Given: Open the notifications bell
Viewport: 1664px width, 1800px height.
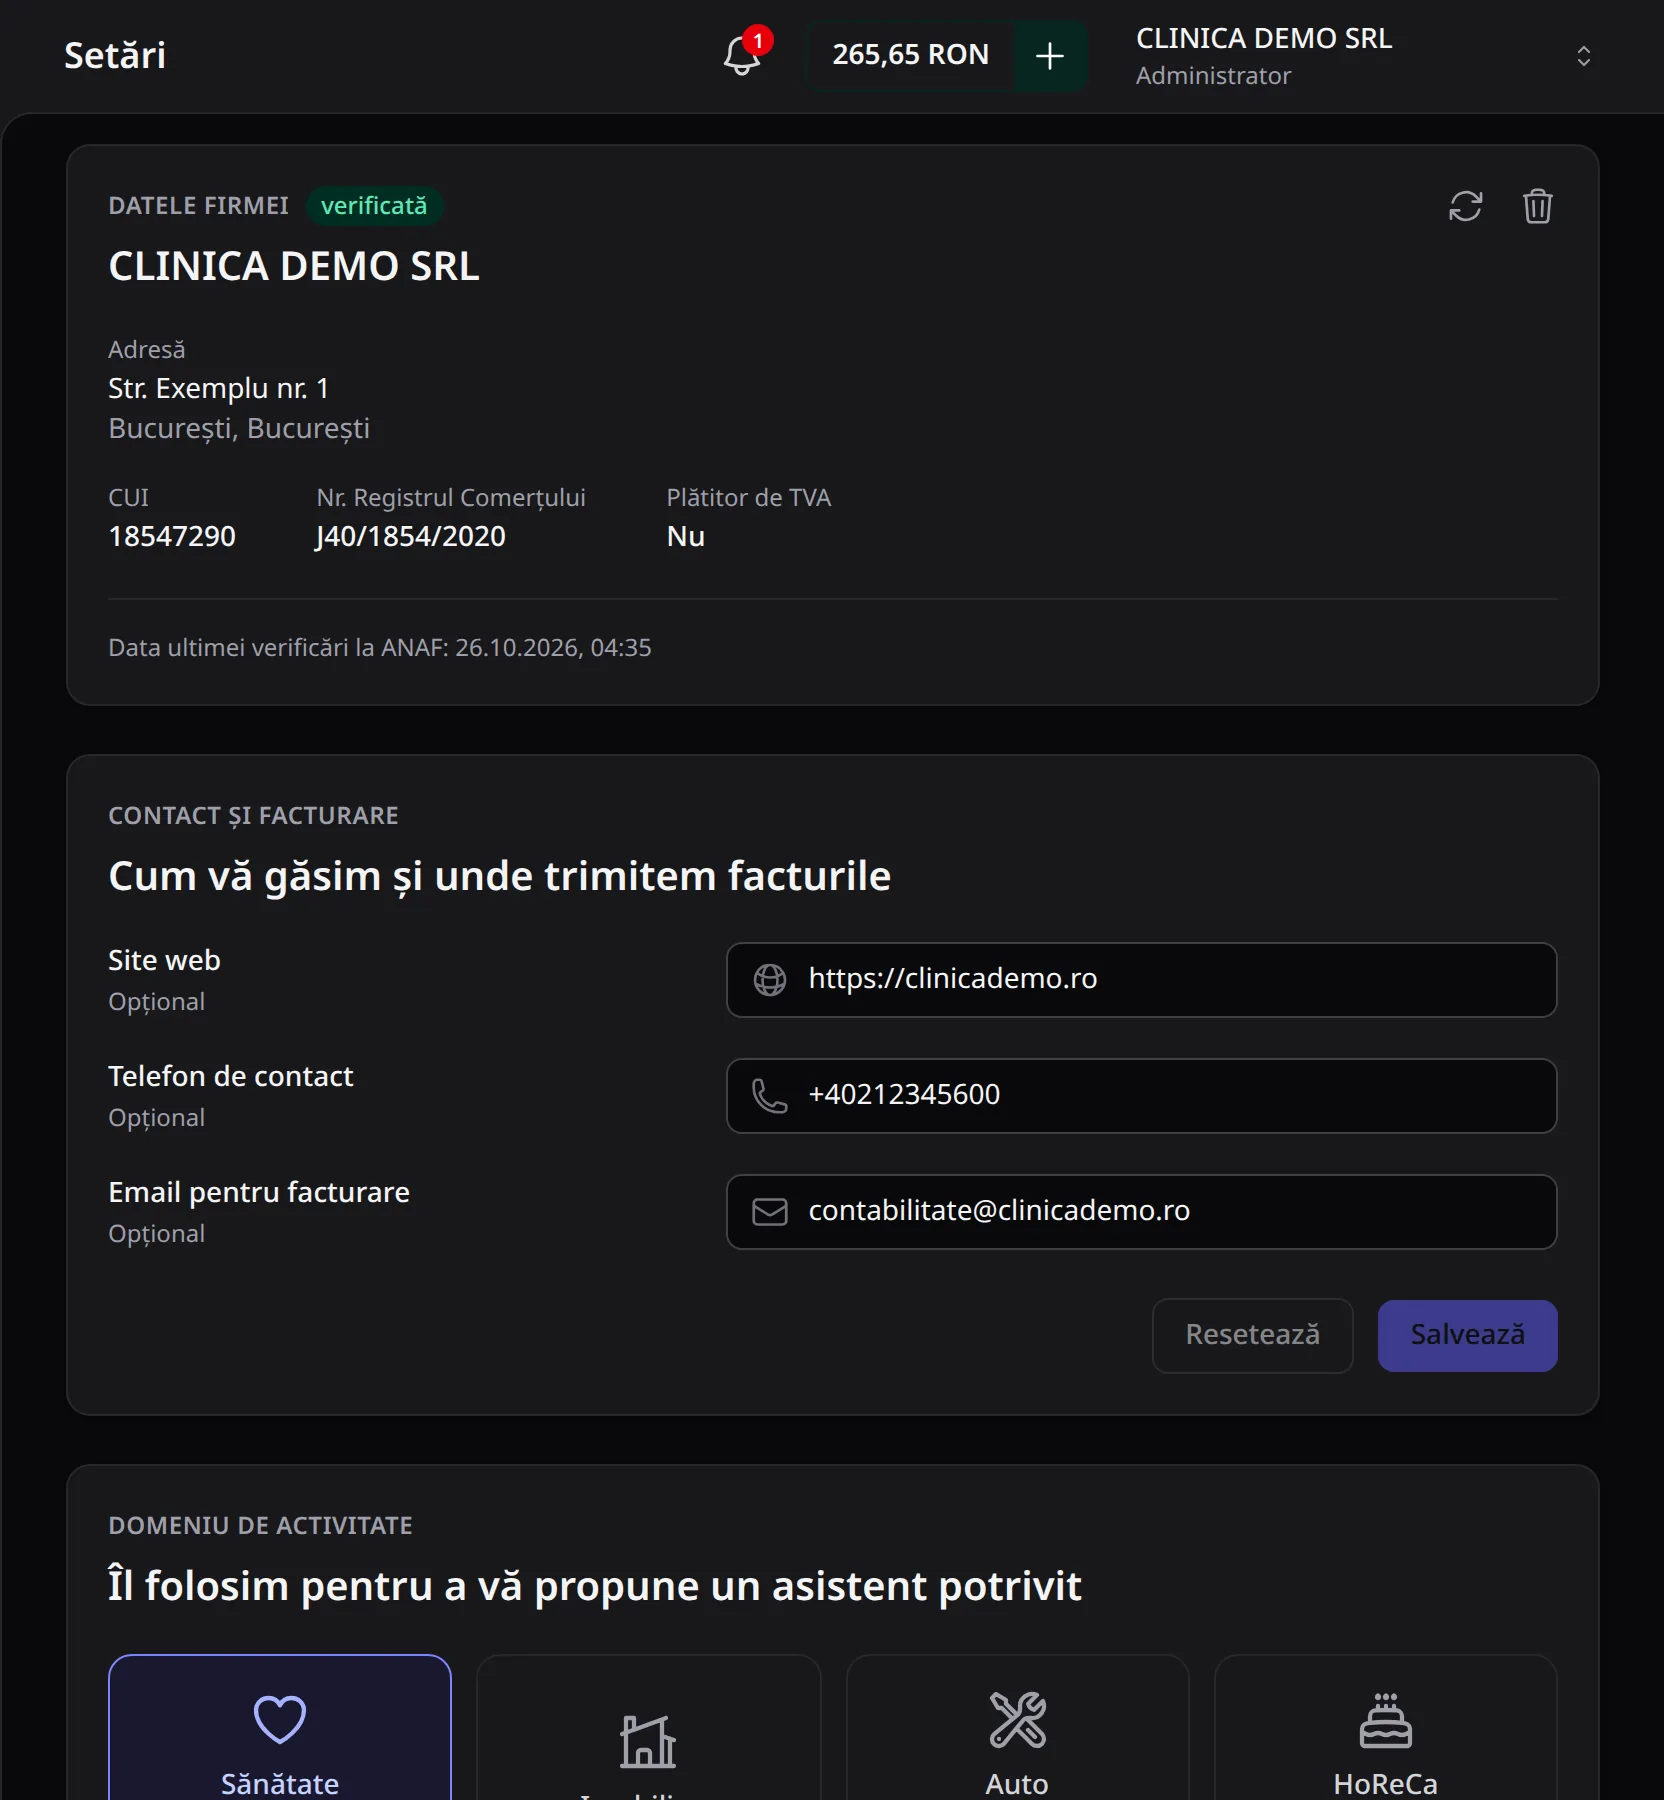Looking at the screenshot, I should tap(742, 56).
